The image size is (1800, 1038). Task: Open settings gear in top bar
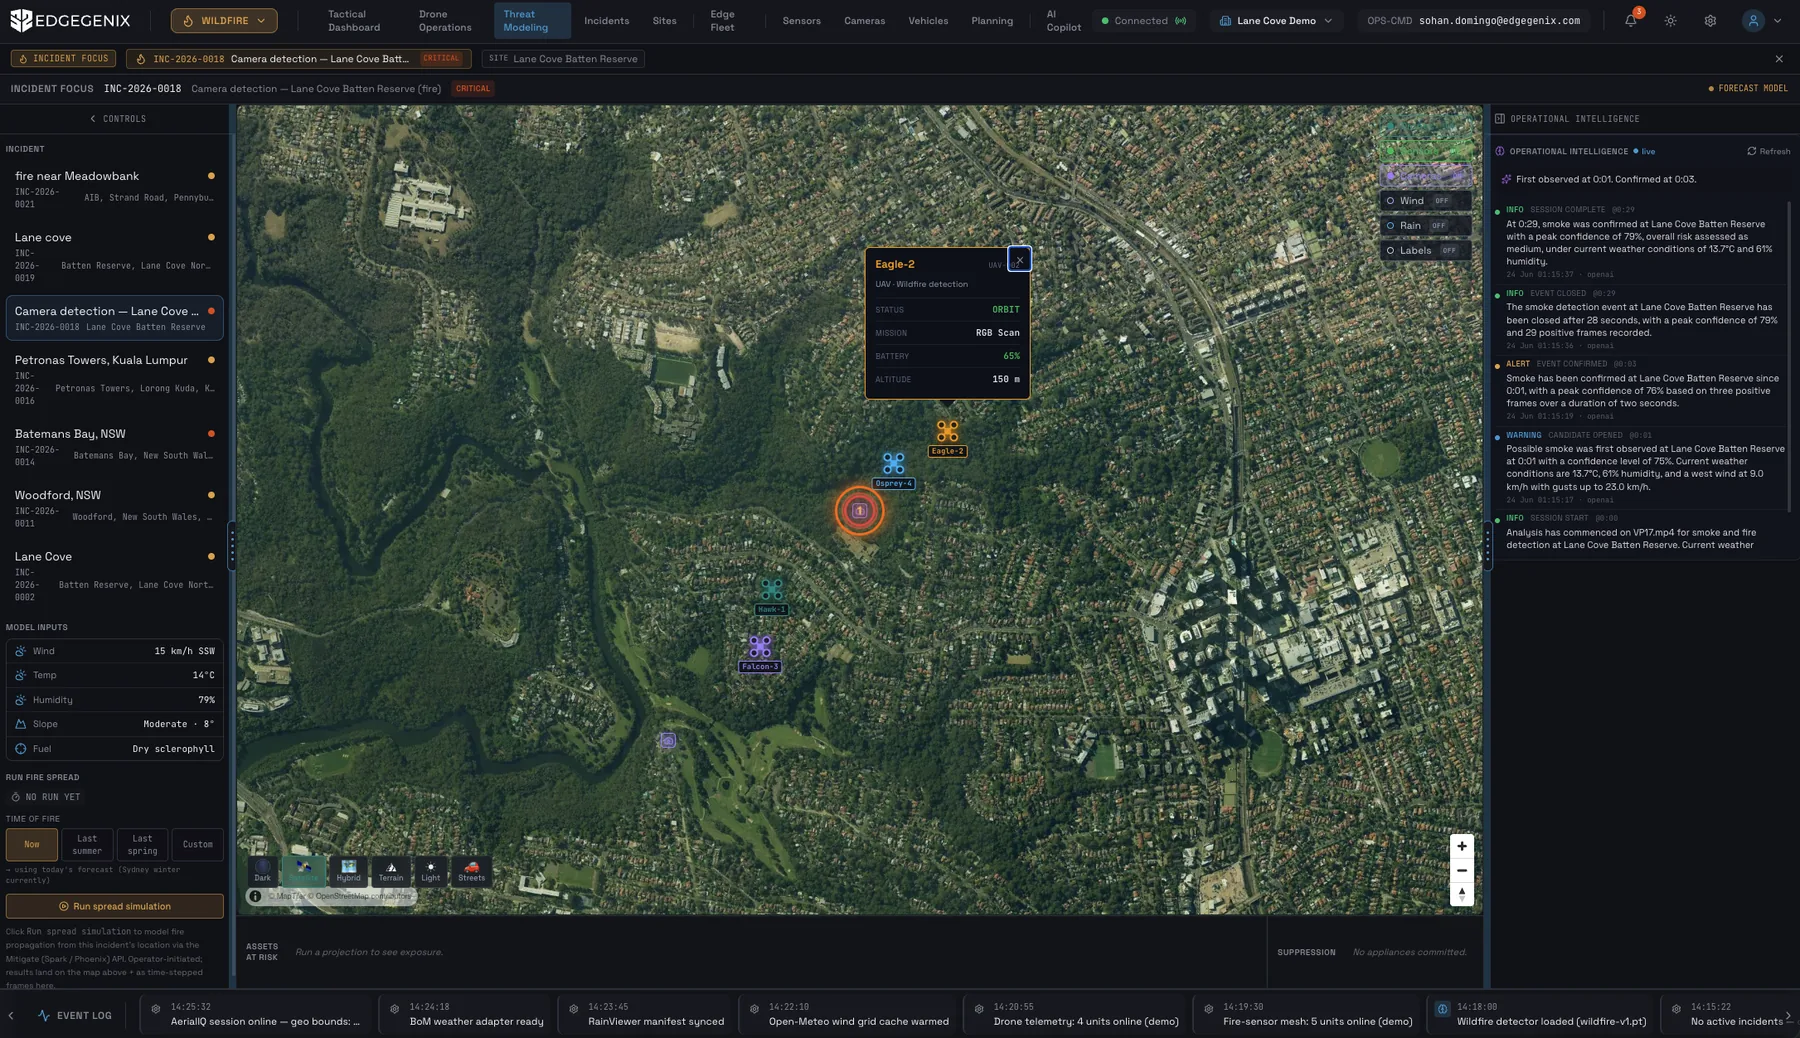pyautogui.click(x=1710, y=20)
